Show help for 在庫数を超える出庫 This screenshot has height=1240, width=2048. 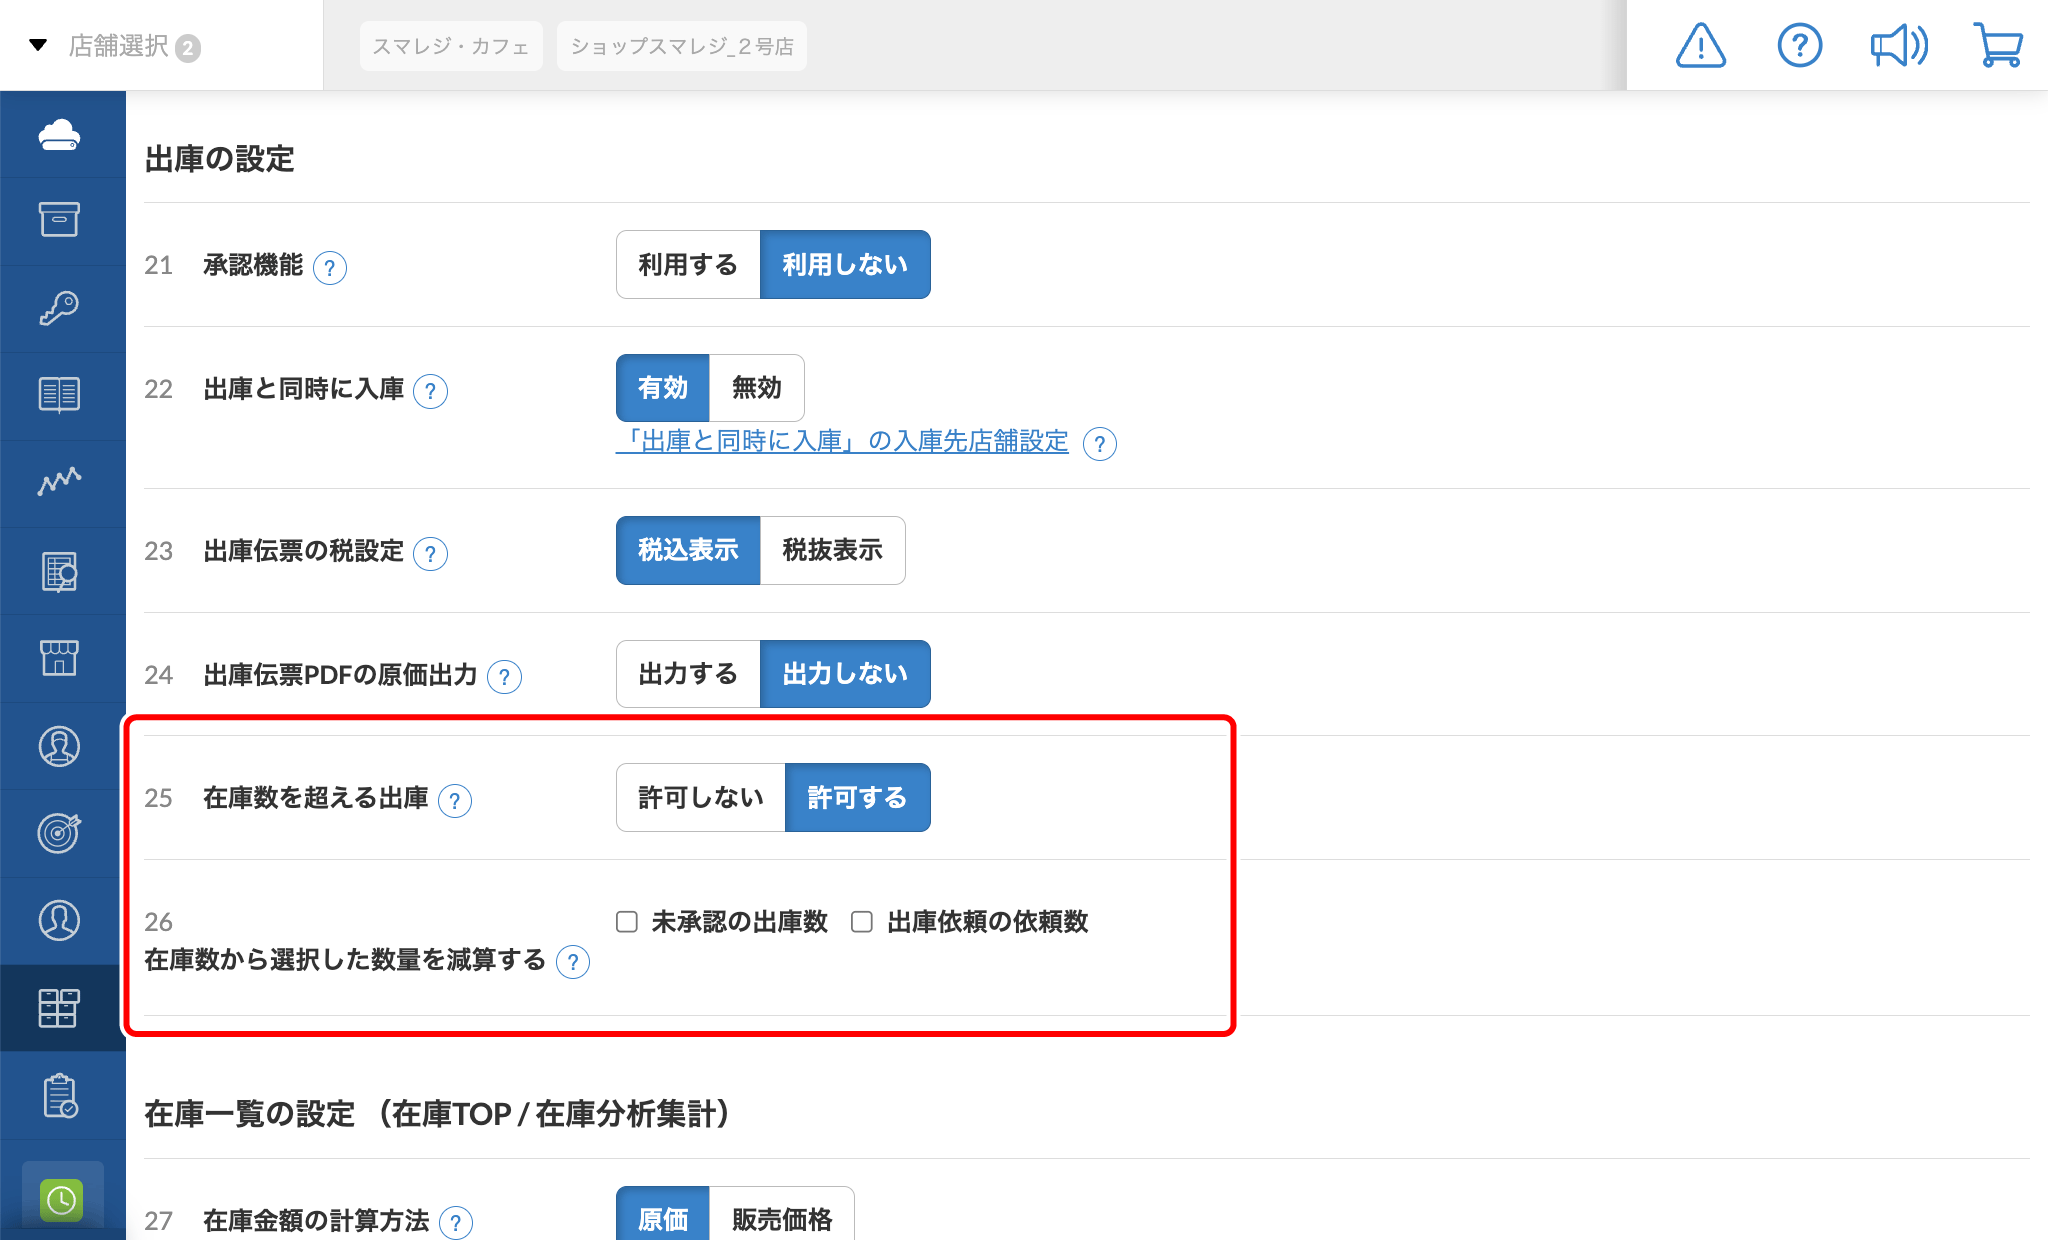[455, 800]
